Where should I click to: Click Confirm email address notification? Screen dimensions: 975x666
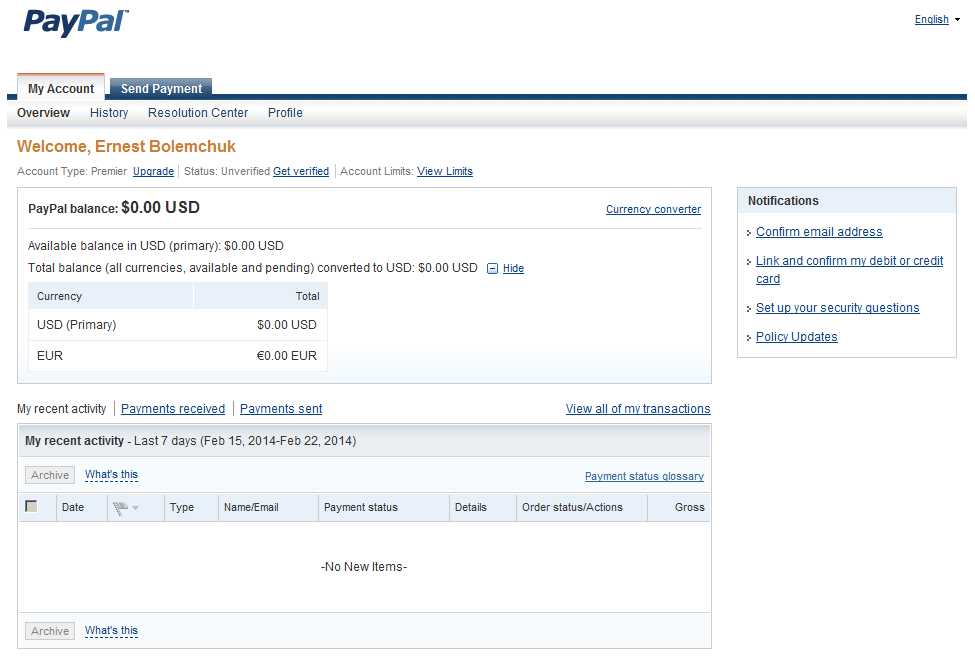pyautogui.click(x=819, y=232)
